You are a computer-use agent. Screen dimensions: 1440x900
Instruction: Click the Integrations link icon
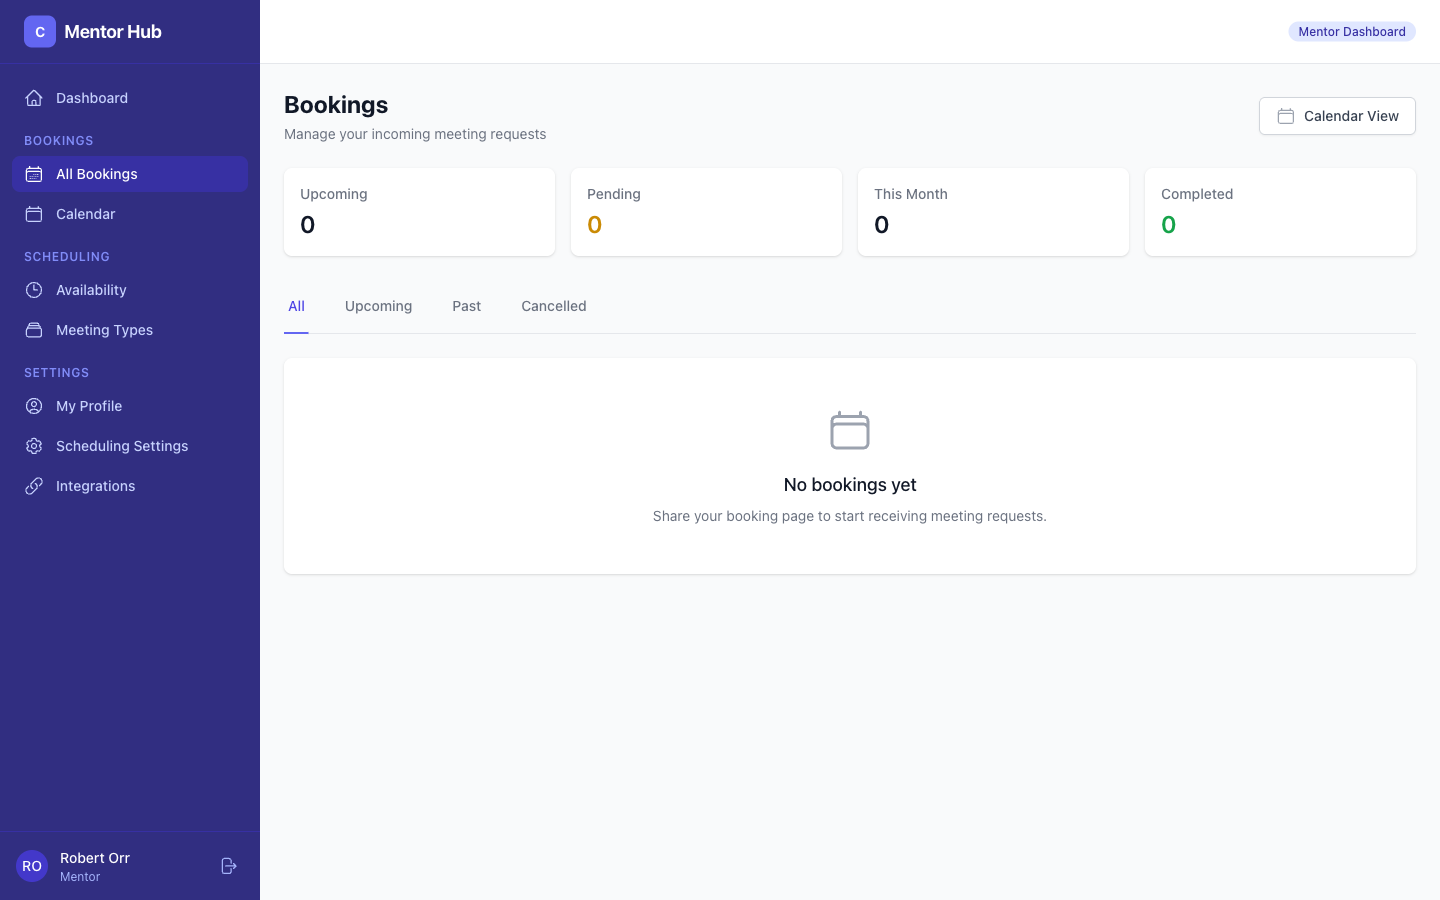tap(34, 486)
